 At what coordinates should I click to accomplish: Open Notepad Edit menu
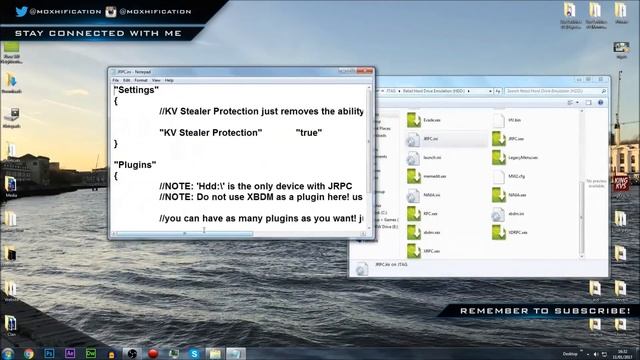(x=127, y=80)
